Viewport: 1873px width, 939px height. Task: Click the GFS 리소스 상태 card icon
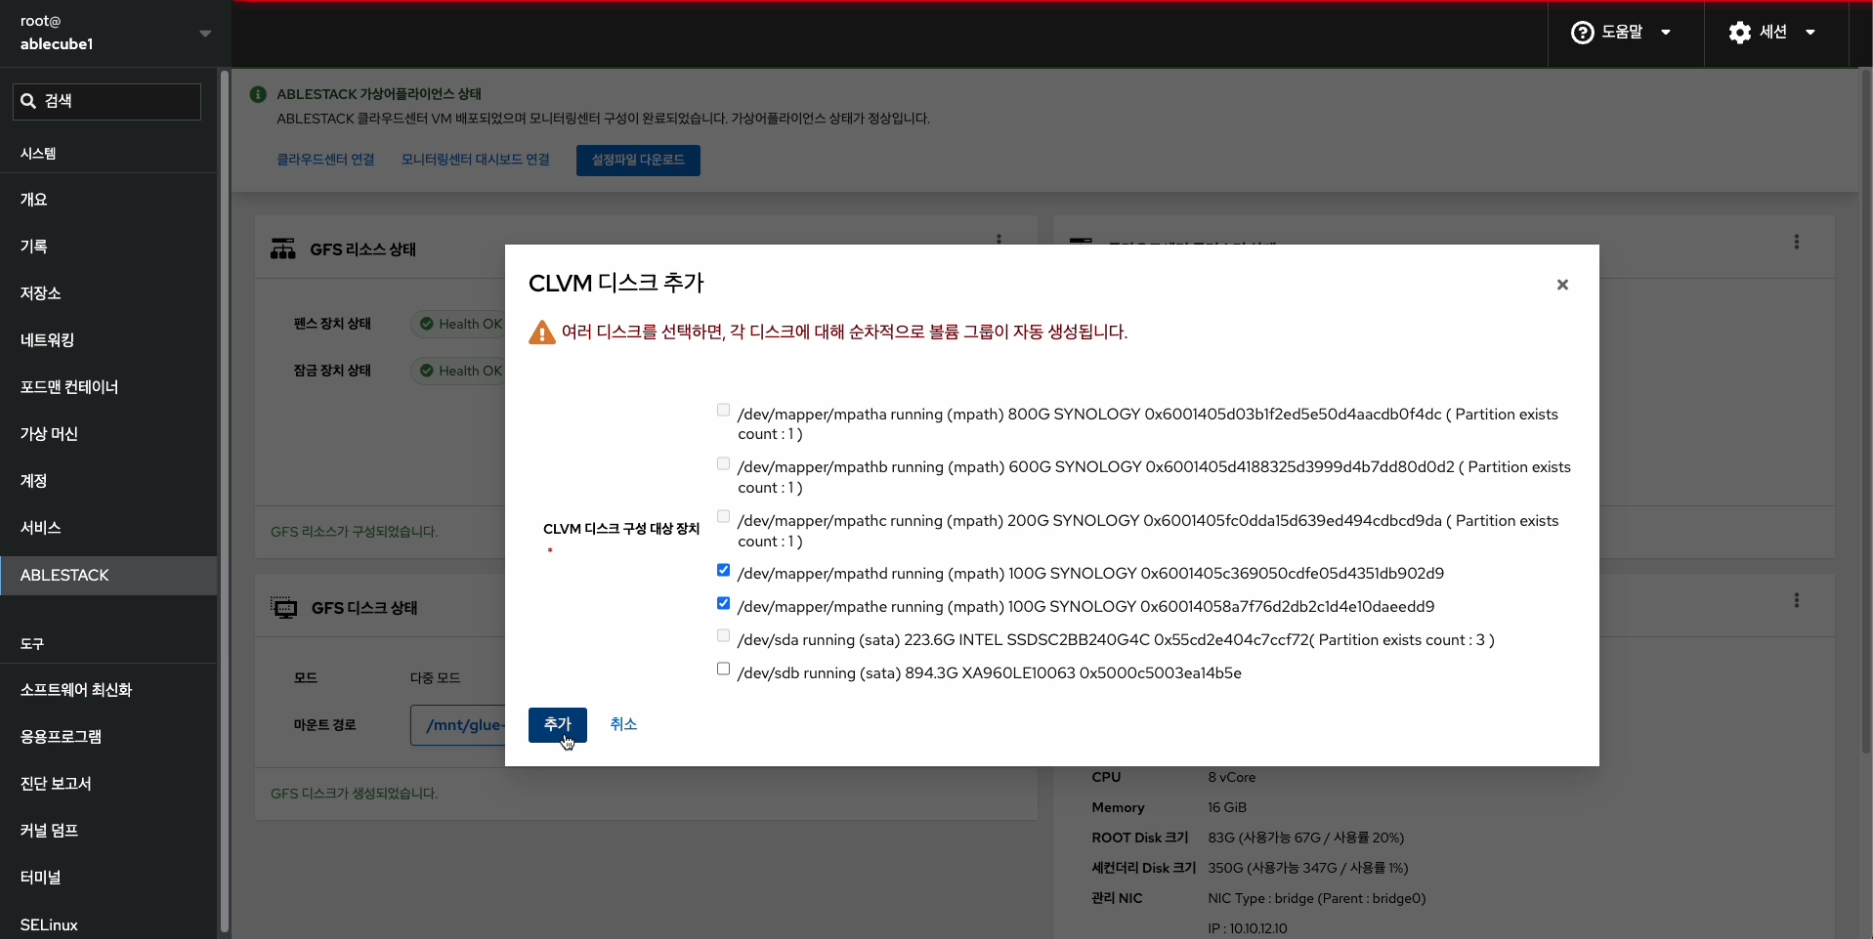pyautogui.click(x=283, y=249)
